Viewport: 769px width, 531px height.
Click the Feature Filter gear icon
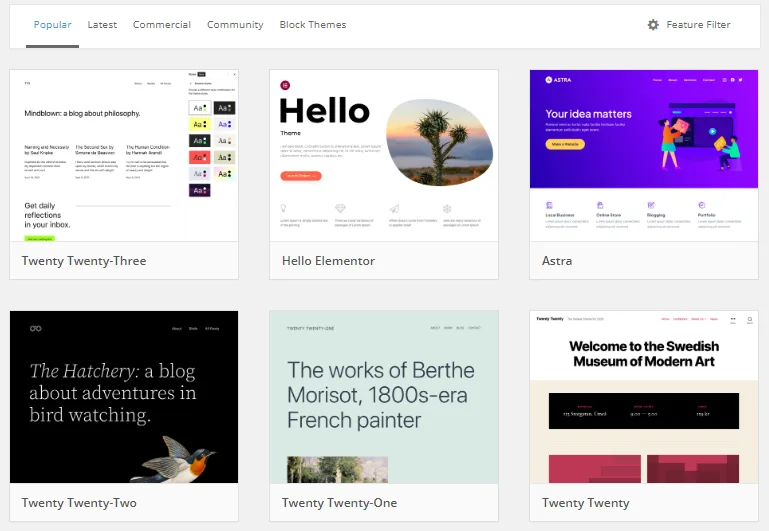653,25
